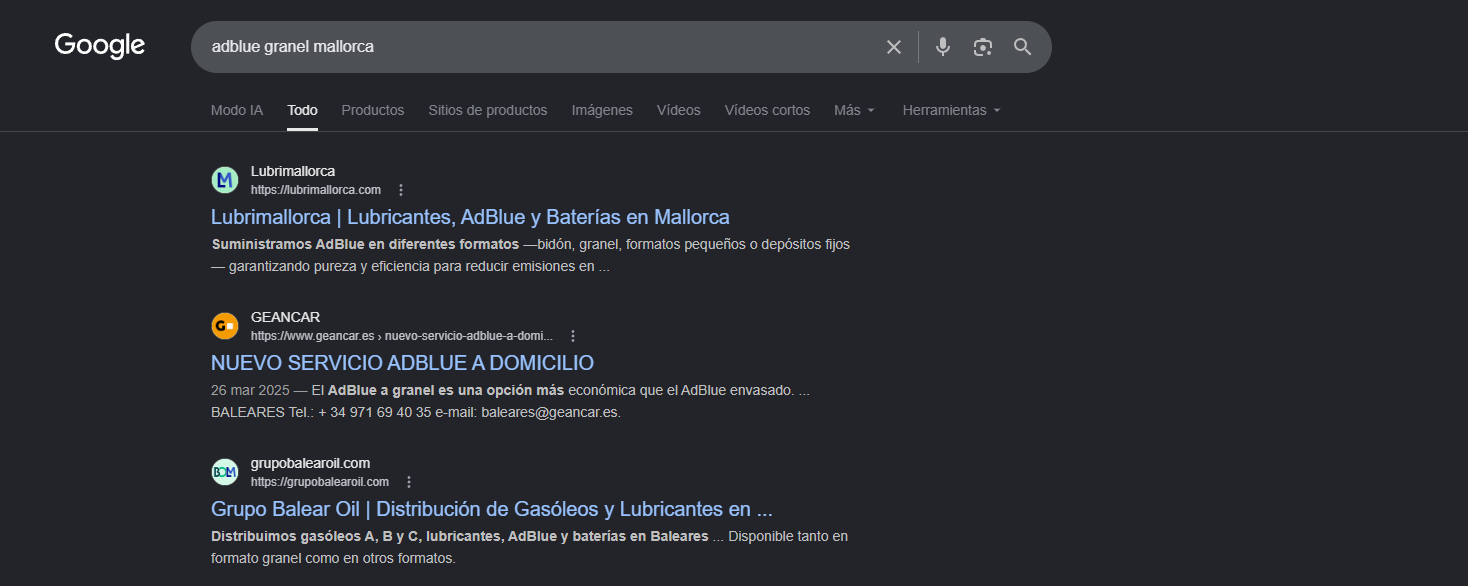Screen dimensions: 1468x586
Task: Click the Lubrimallorca site name
Action: (x=293, y=171)
